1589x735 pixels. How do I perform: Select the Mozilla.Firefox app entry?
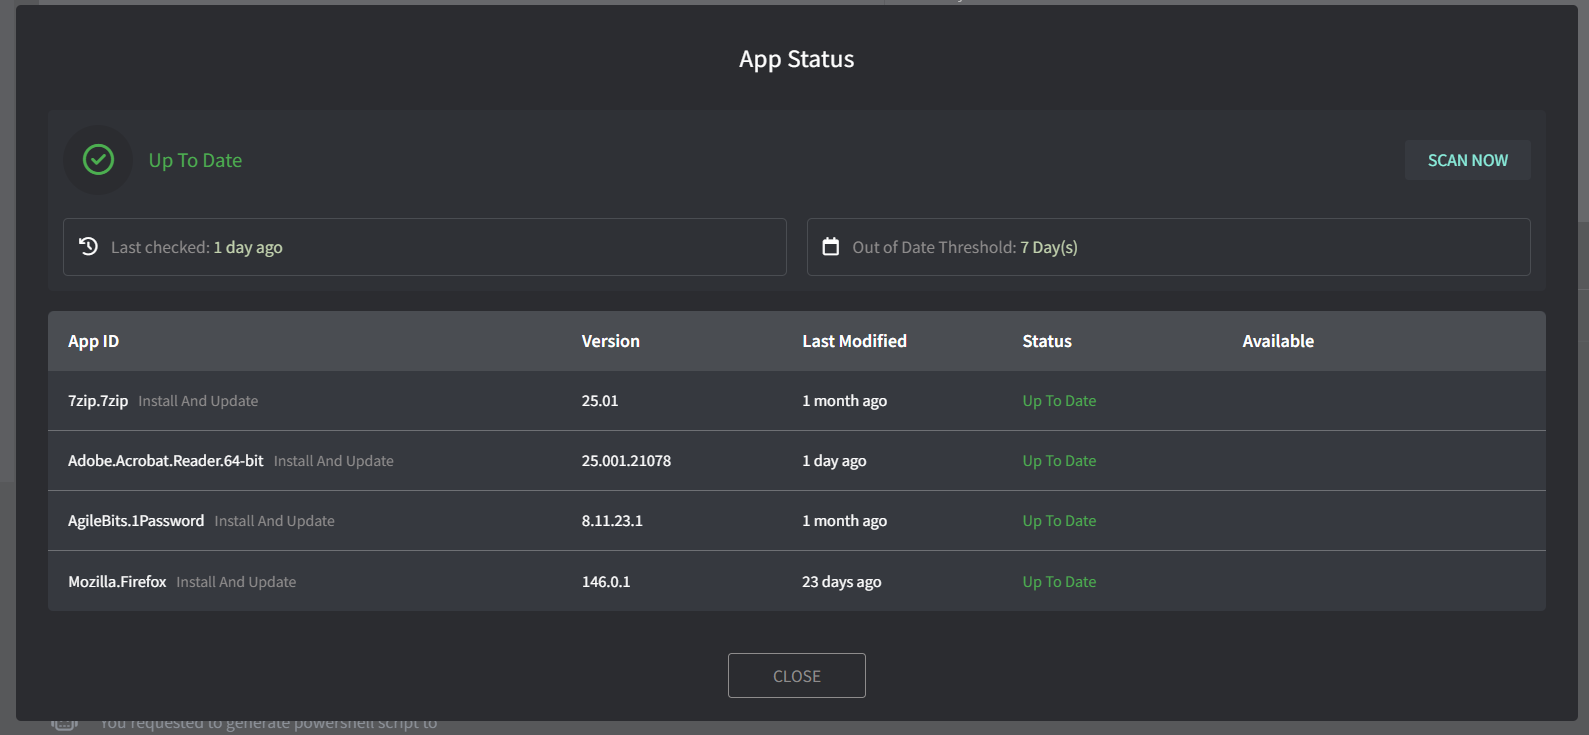click(x=117, y=582)
